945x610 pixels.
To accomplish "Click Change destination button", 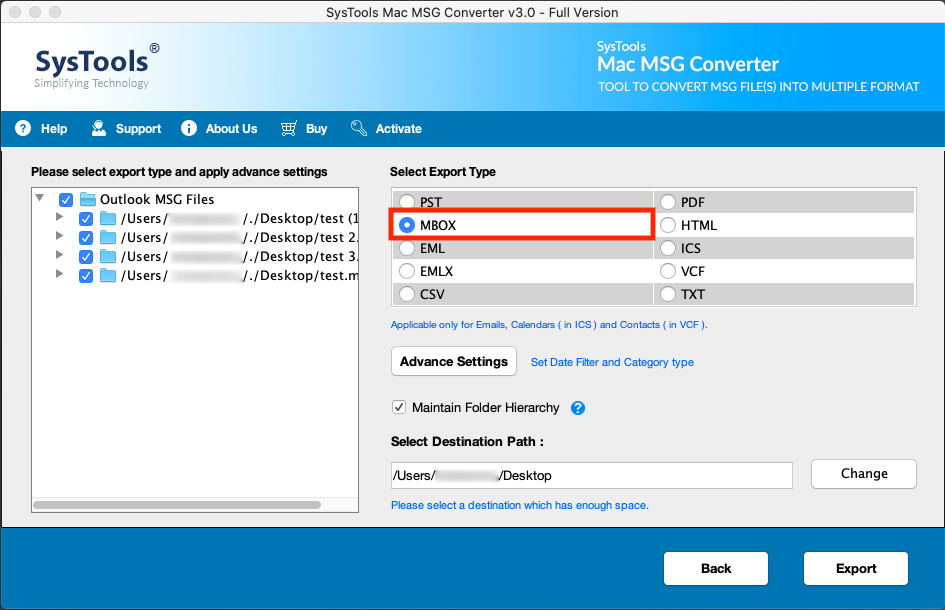I will click(x=864, y=474).
